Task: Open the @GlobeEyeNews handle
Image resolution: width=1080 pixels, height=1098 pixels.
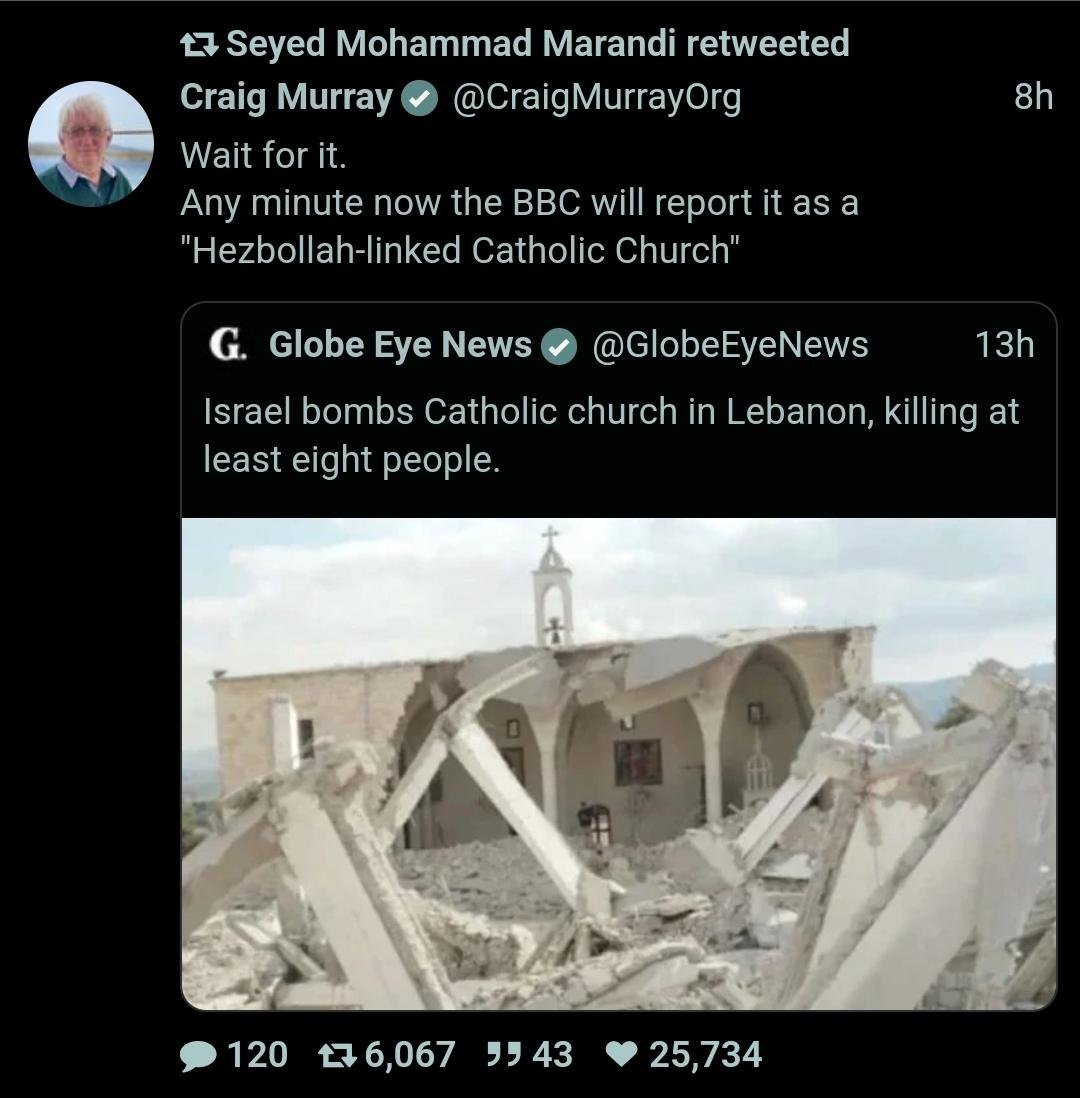Action: [x=730, y=344]
